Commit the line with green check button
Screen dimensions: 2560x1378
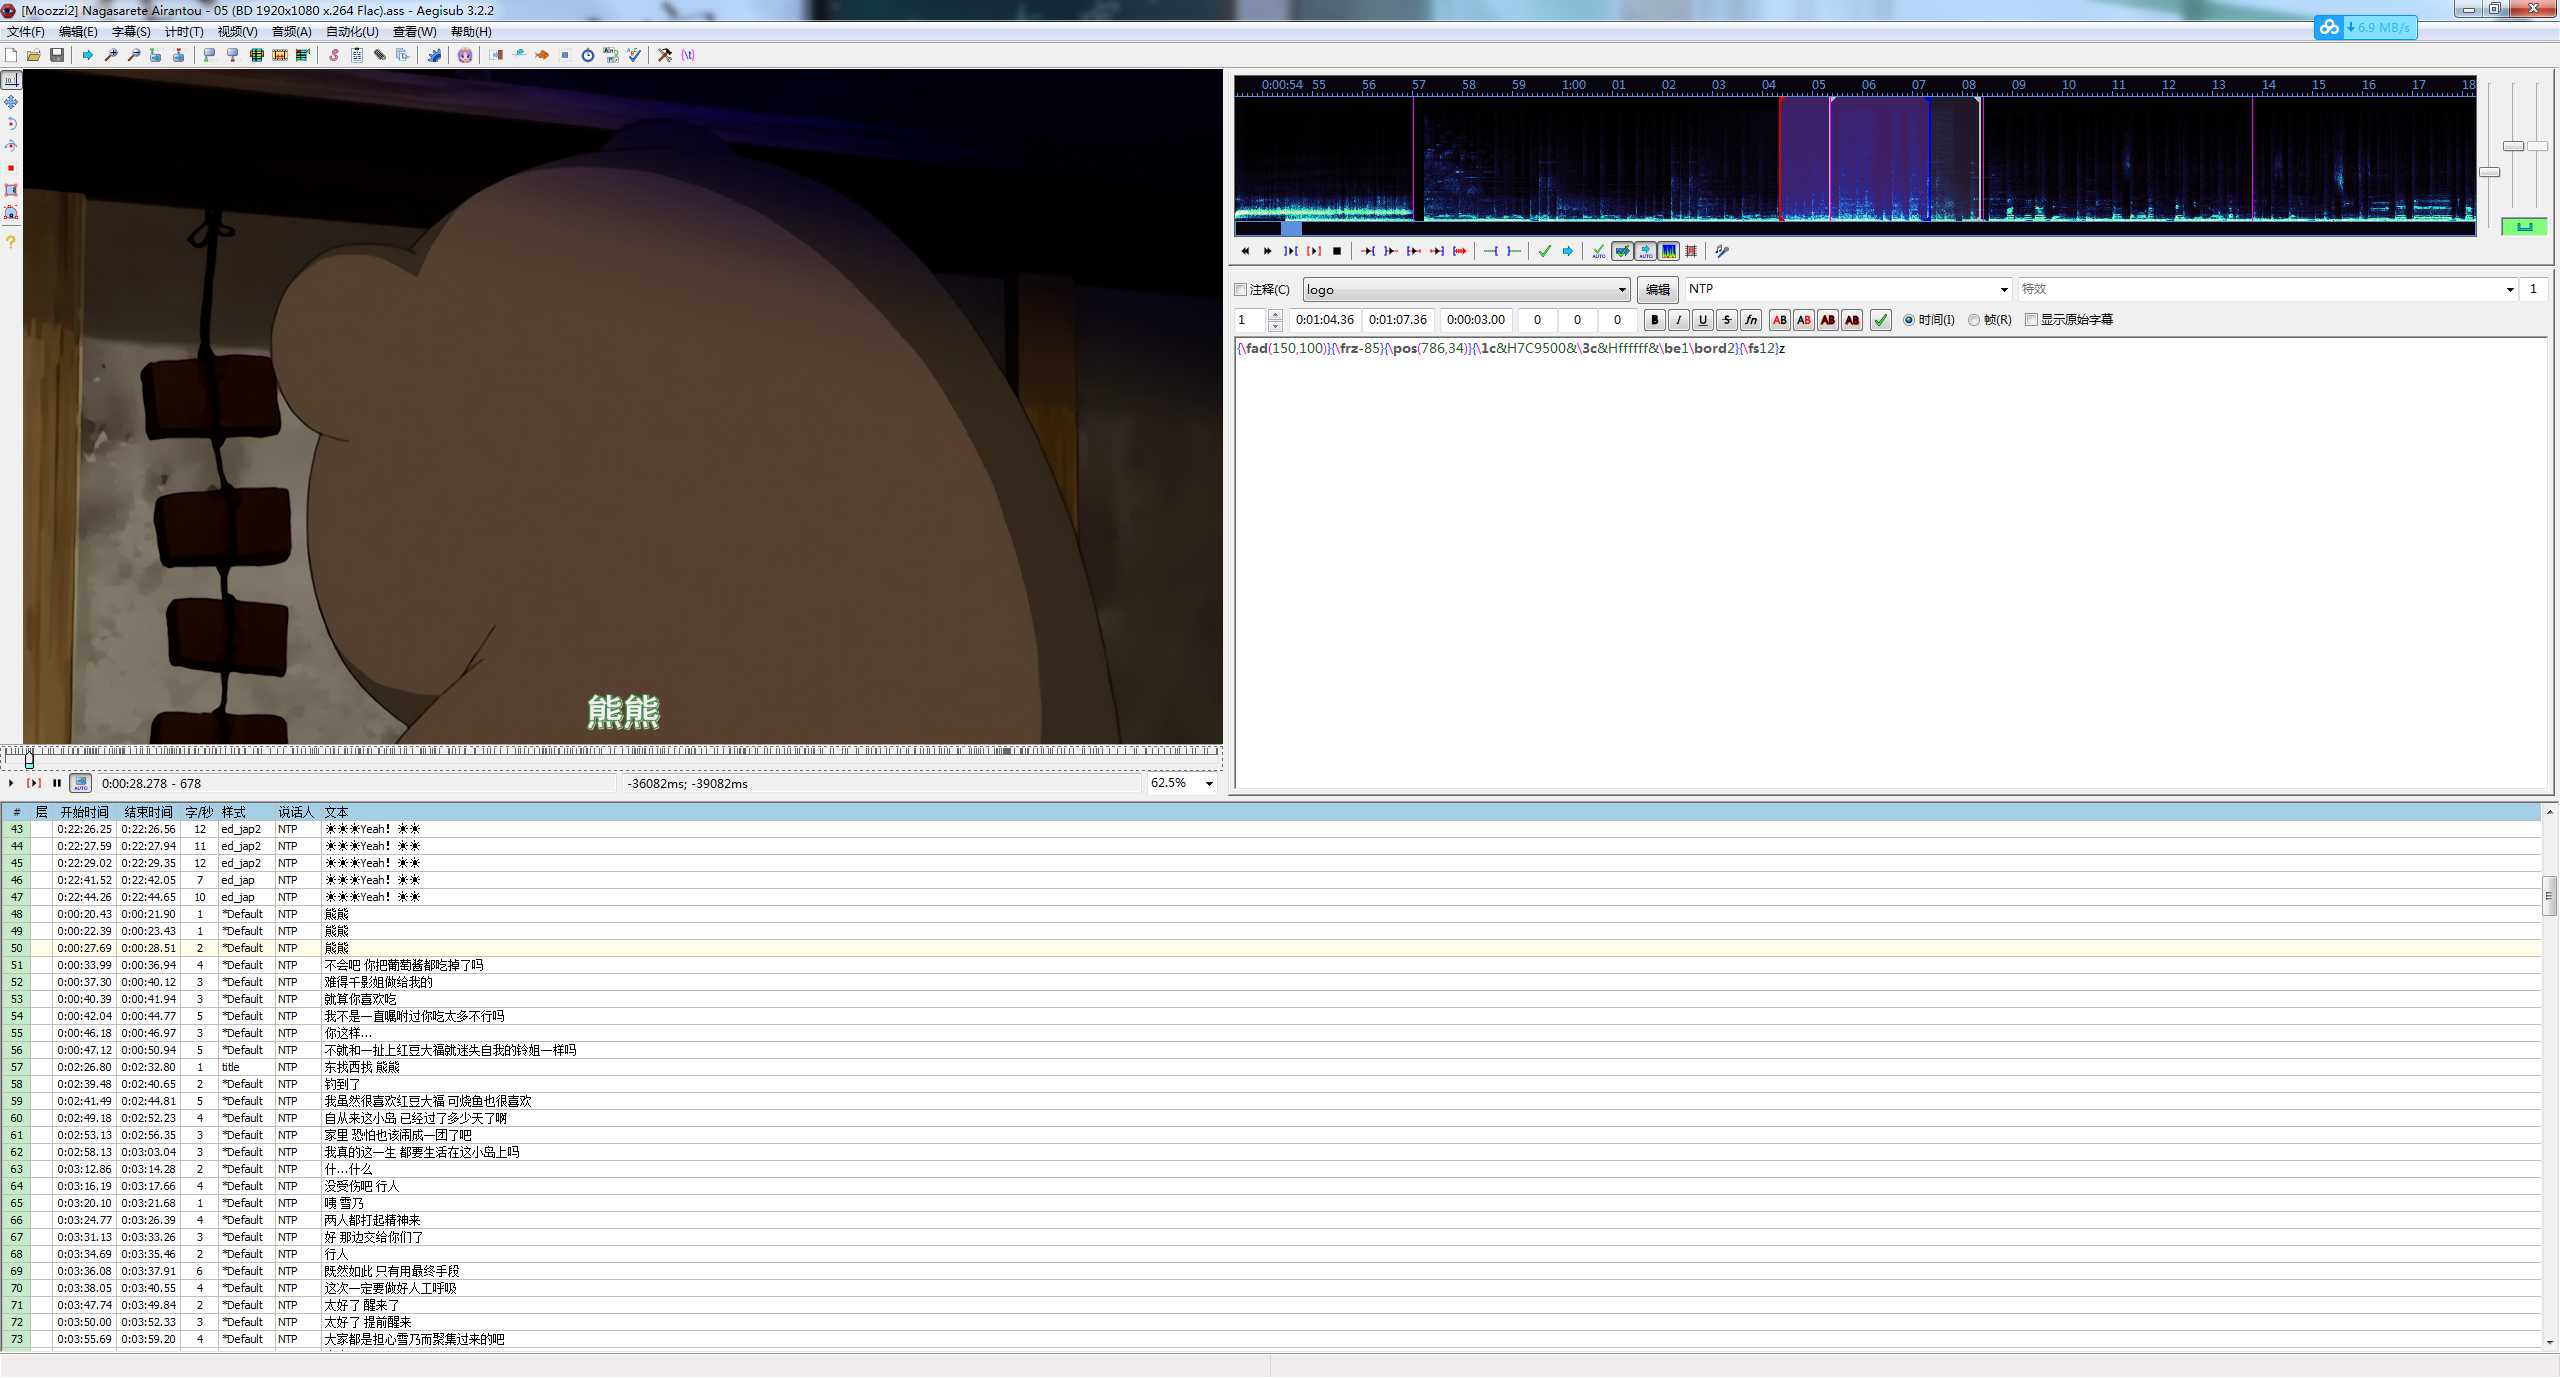tap(1881, 320)
